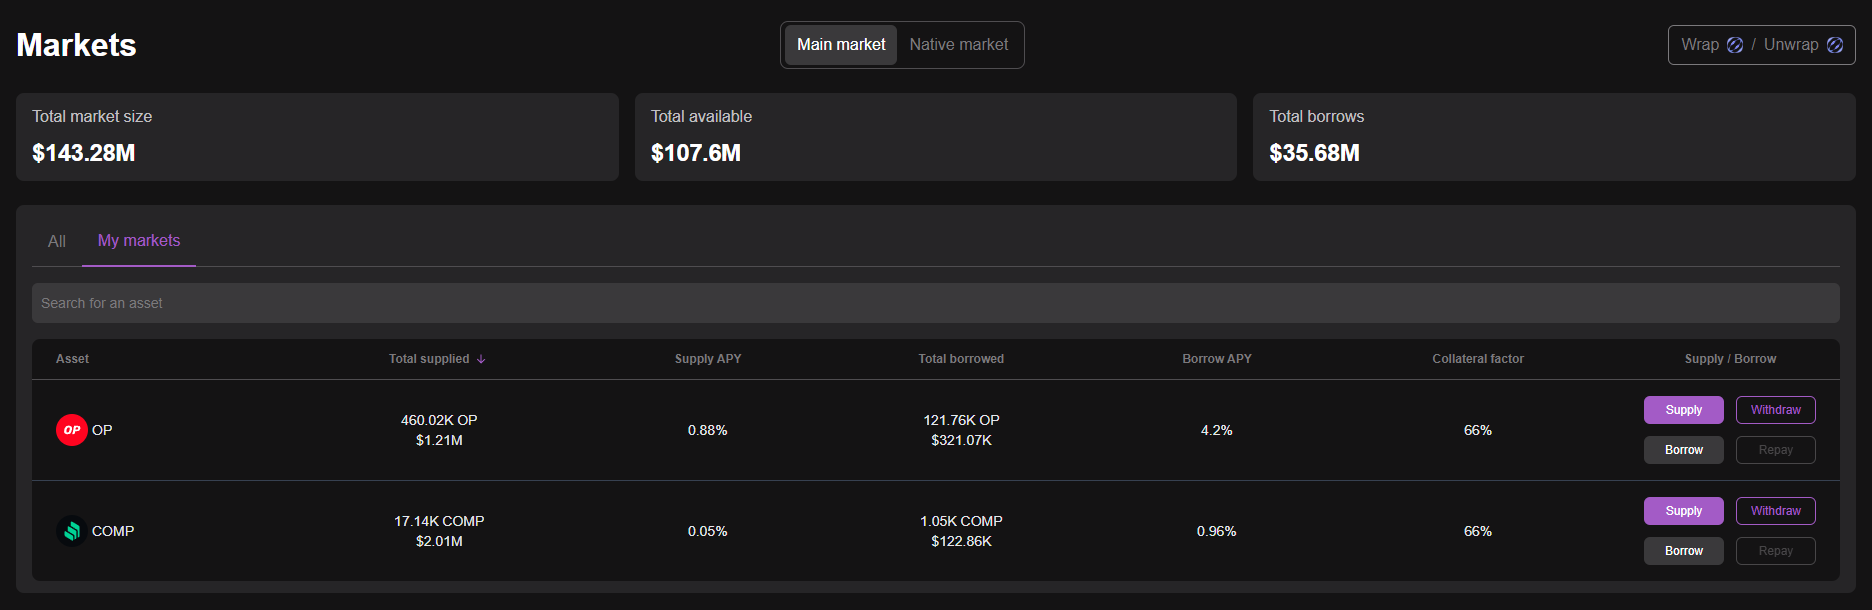Select the My markets tab
The width and height of the screenshot is (1872, 610).
pos(139,241)
